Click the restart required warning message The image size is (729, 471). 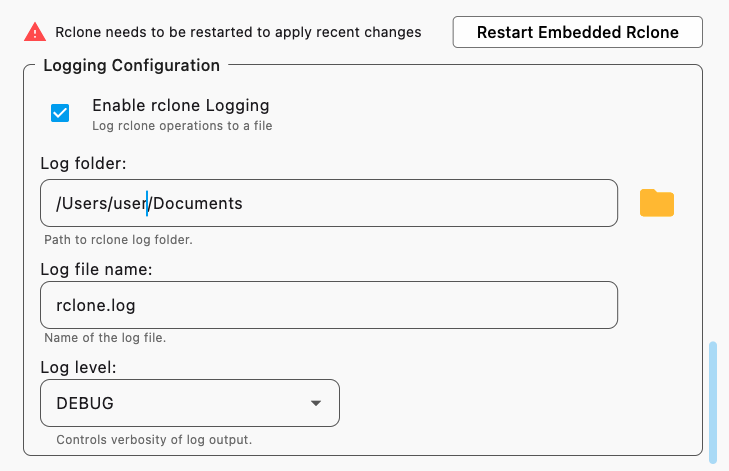pyautogui.click(x=237, y=32)
